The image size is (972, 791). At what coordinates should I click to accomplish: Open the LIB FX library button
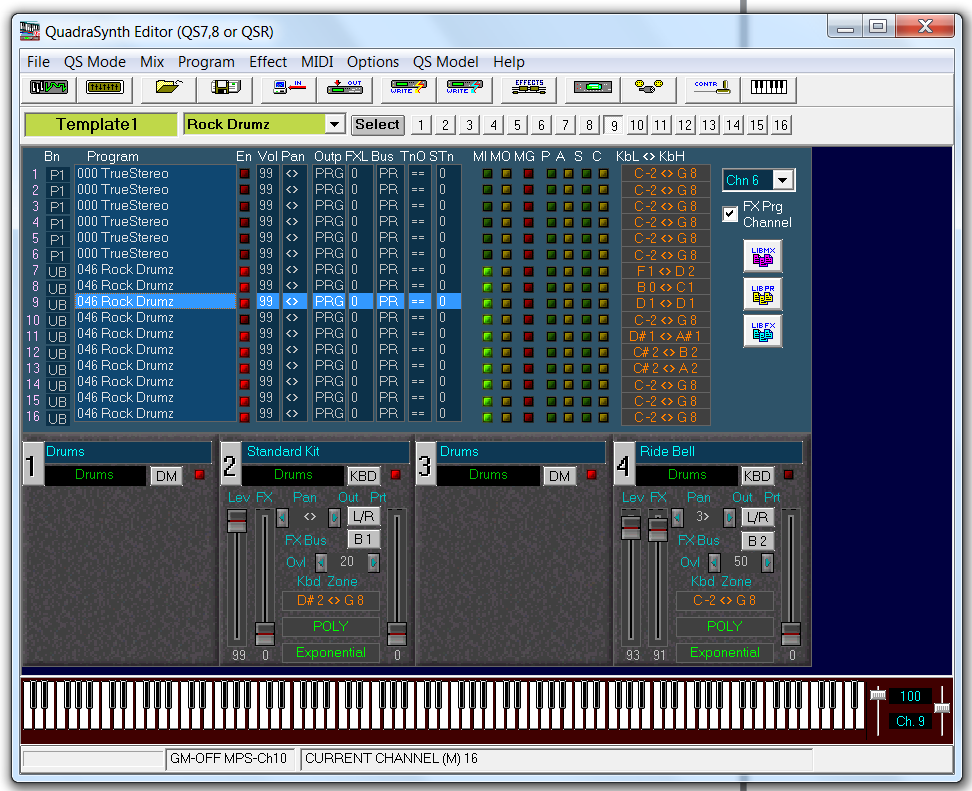[763, 331]
